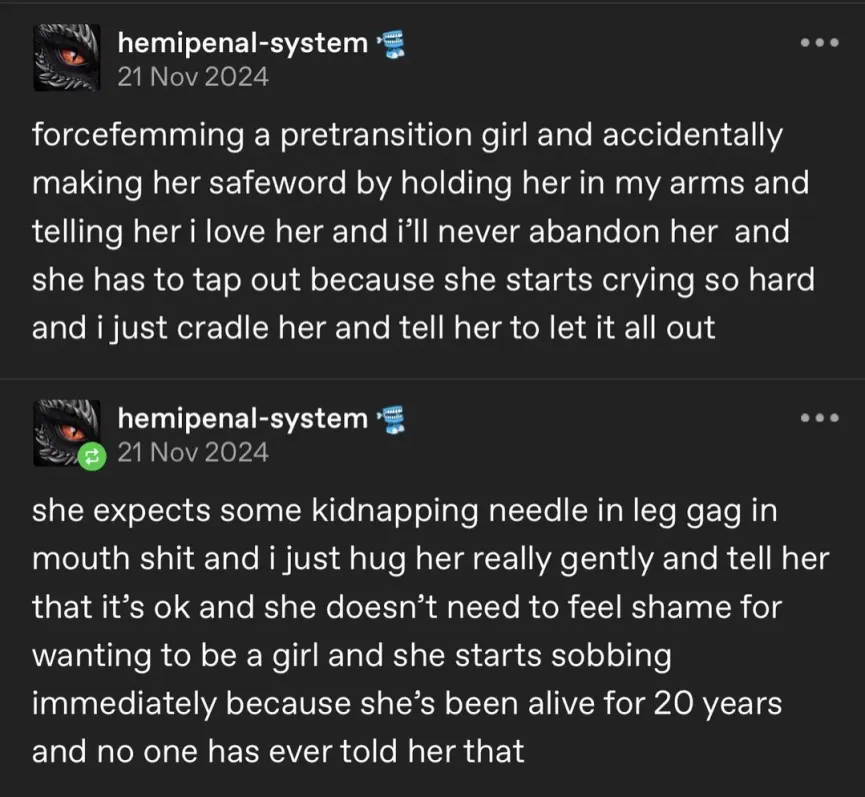Click the dragon-eye avatar on the second post

(68, 432)
